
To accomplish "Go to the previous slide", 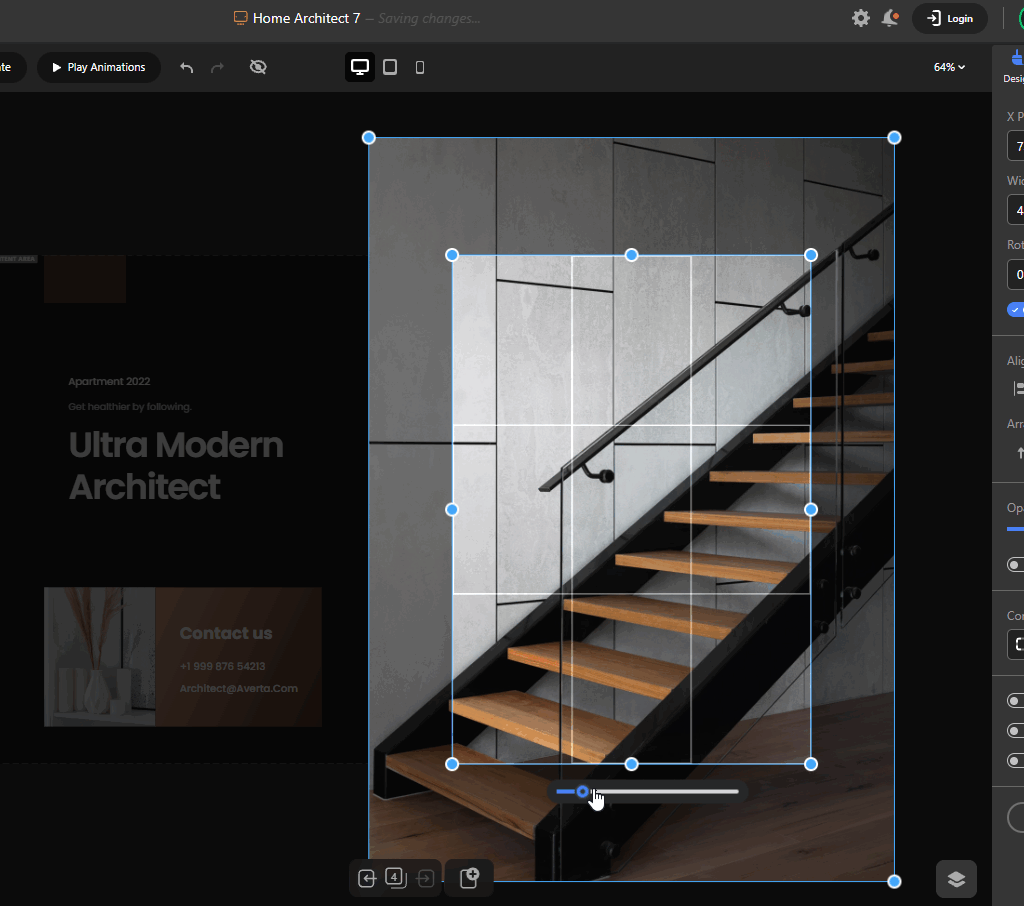I will [367, 879].
